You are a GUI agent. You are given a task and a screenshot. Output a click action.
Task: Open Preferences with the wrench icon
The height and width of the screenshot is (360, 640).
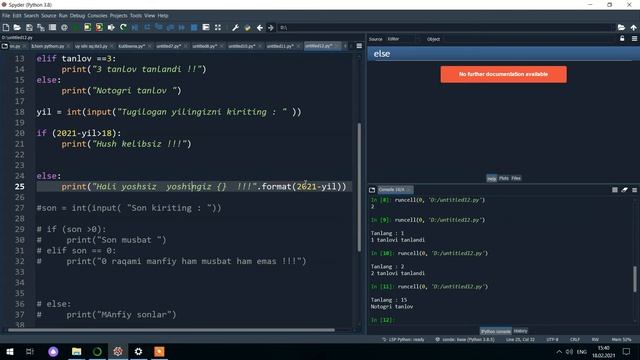point(236,27)
